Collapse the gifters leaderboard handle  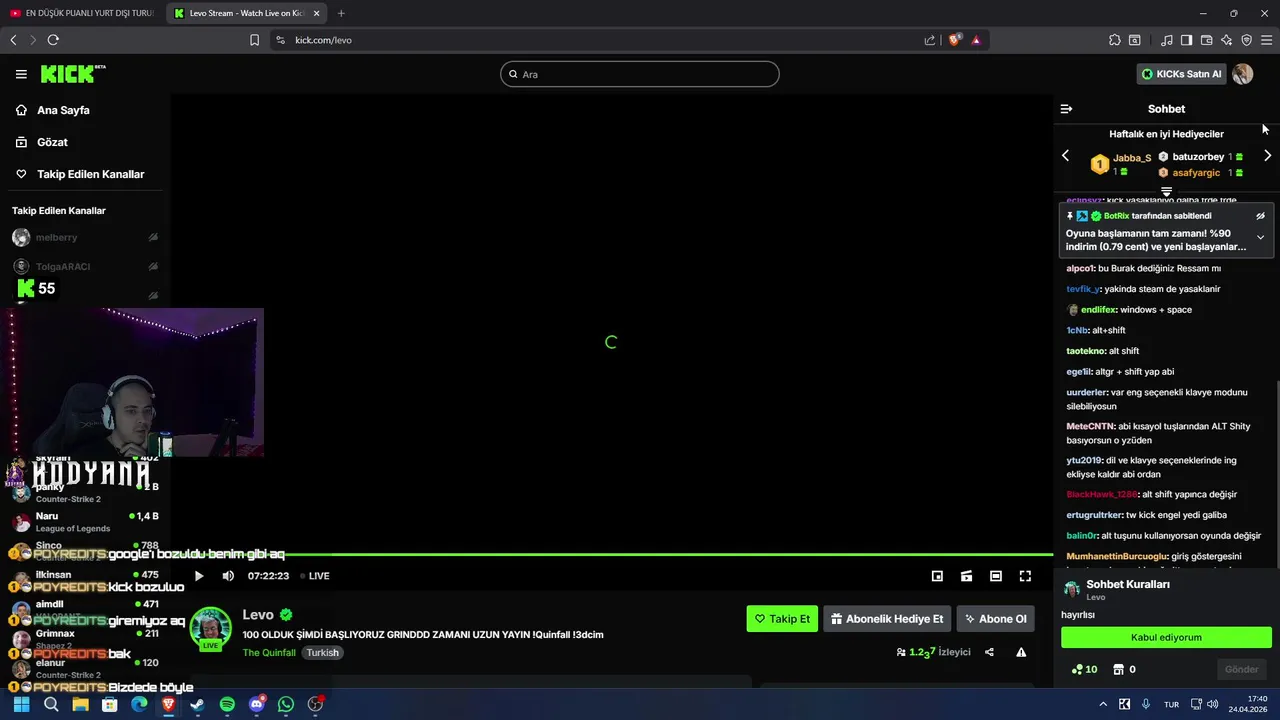(1166, 191)
